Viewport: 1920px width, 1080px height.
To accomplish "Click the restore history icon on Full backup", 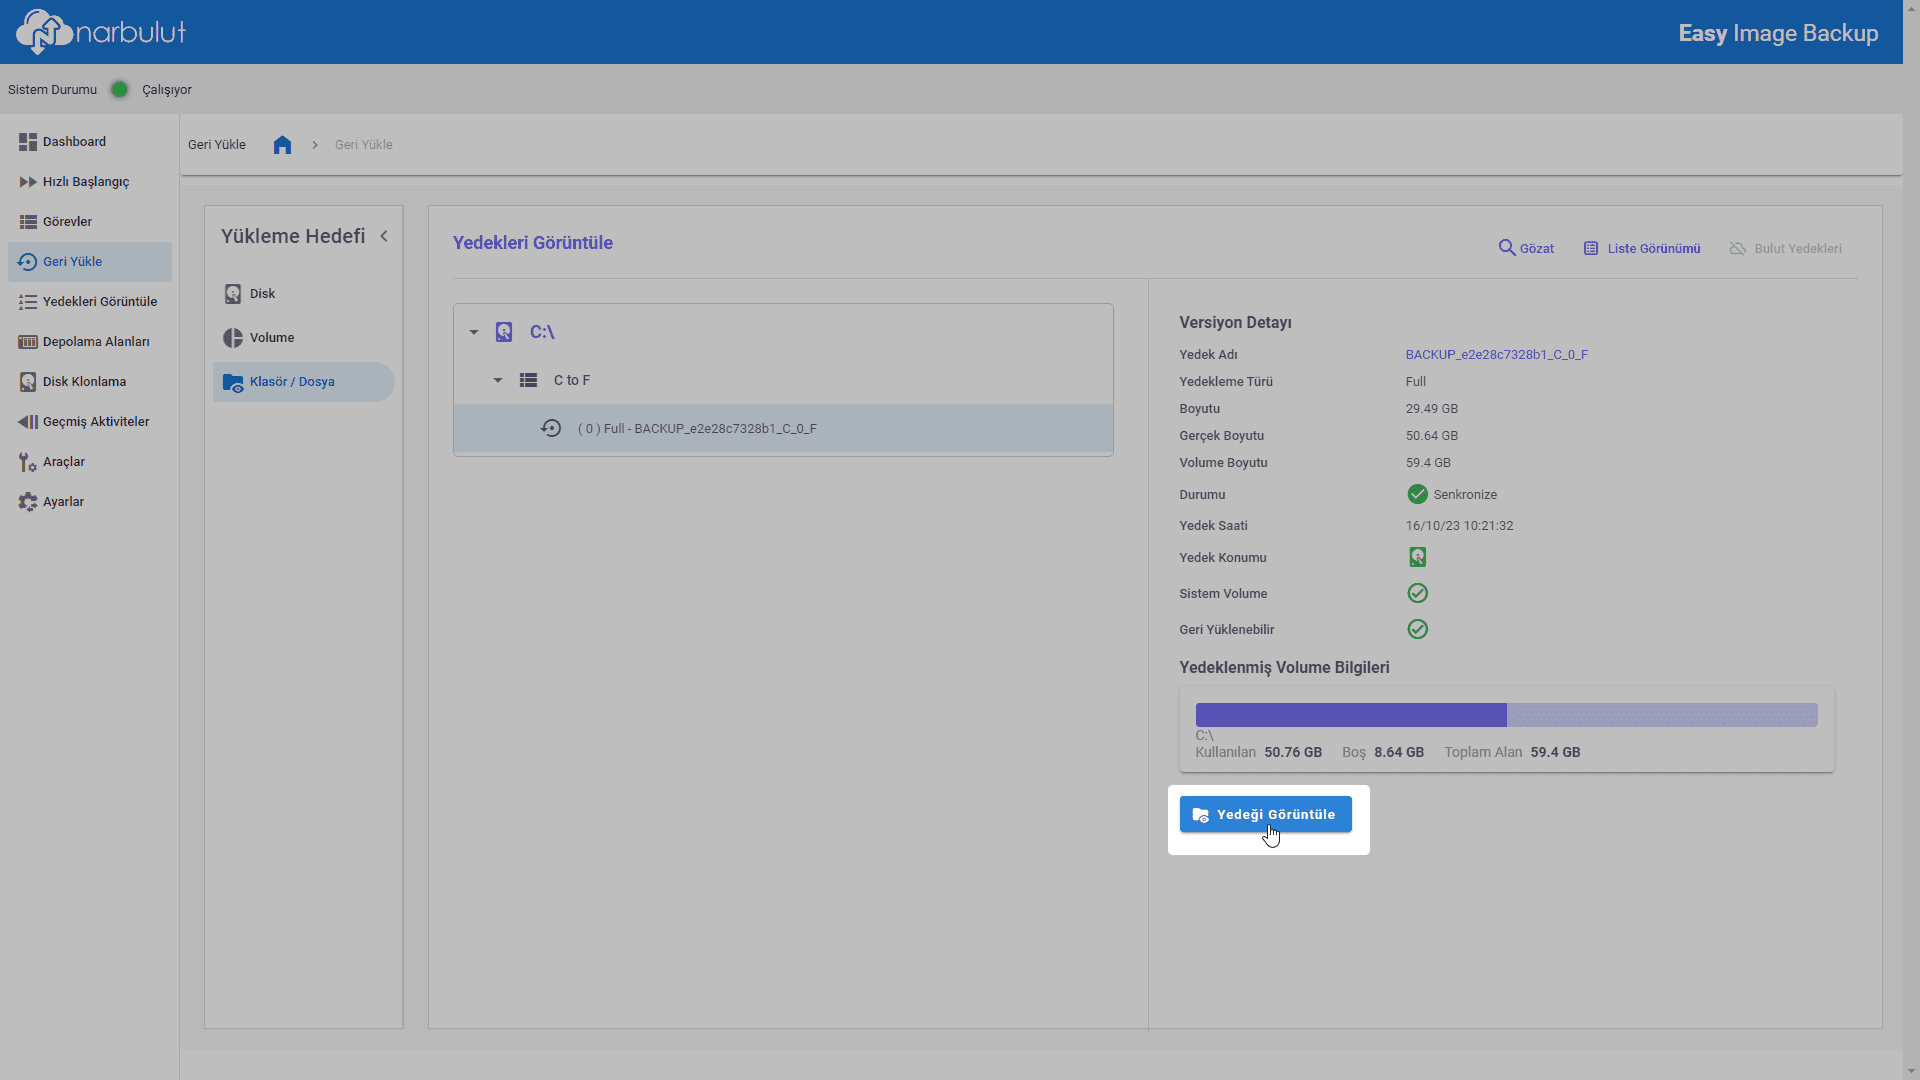I will [551, 428].
